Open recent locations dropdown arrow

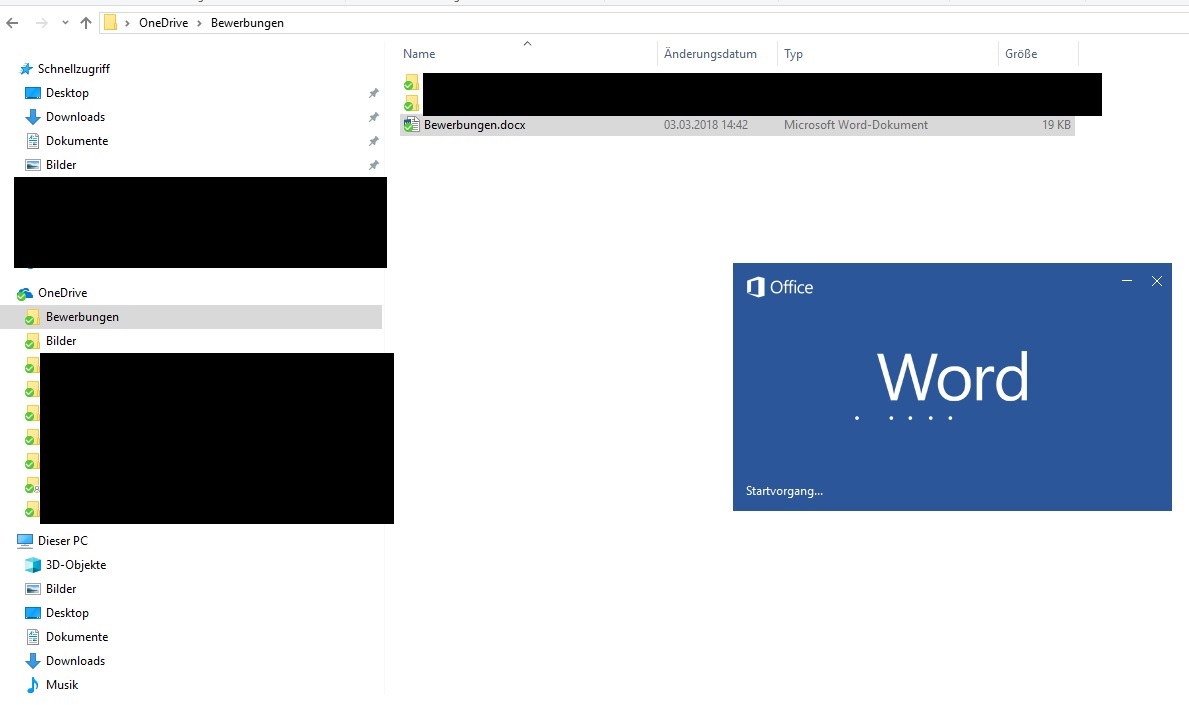(65, 23)
